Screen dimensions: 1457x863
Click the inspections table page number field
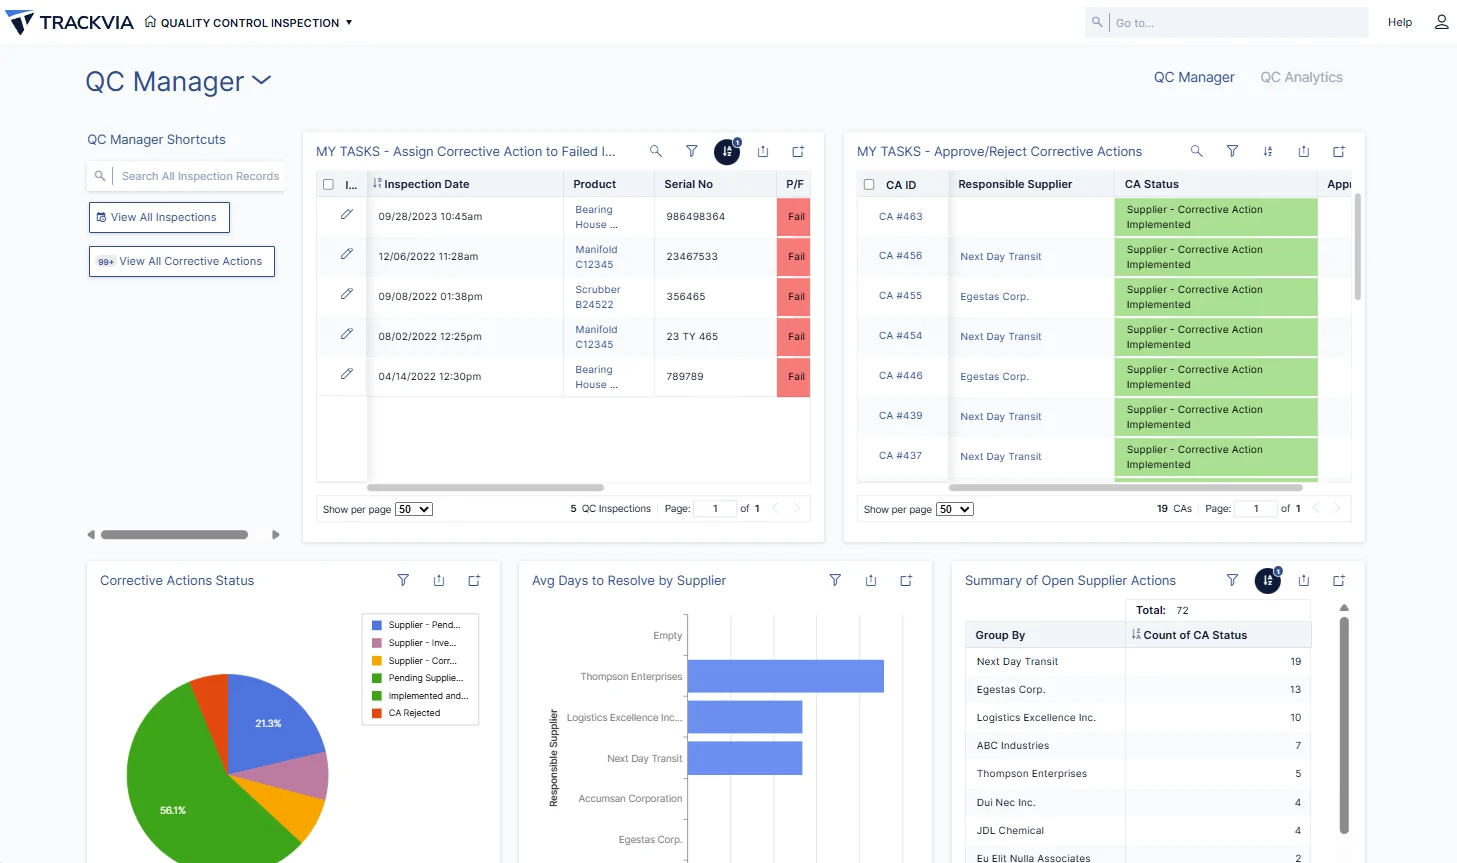pos(715,509)
